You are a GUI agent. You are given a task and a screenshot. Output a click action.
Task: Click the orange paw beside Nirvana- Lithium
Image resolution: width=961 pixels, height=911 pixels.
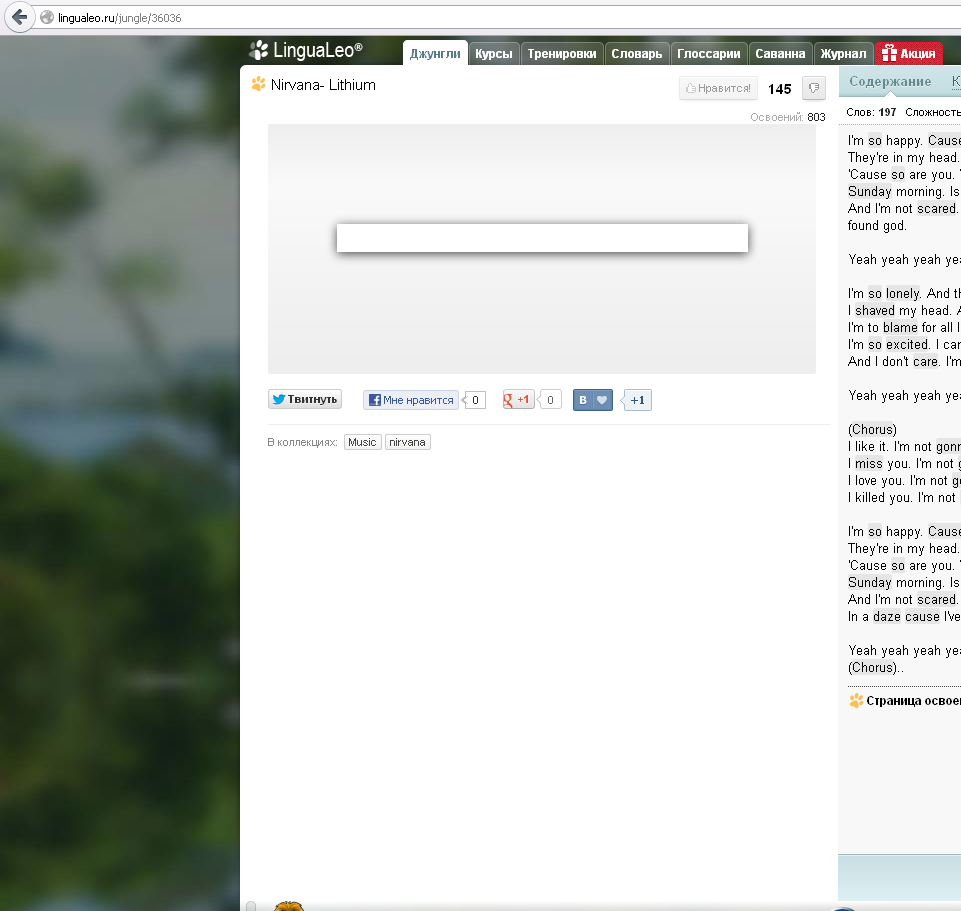259,84
